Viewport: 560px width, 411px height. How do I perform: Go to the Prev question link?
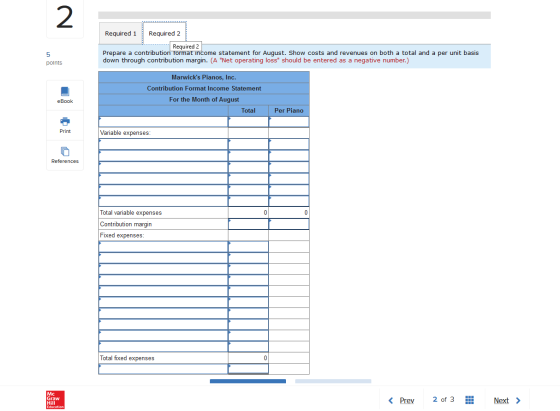click(407, 401)
